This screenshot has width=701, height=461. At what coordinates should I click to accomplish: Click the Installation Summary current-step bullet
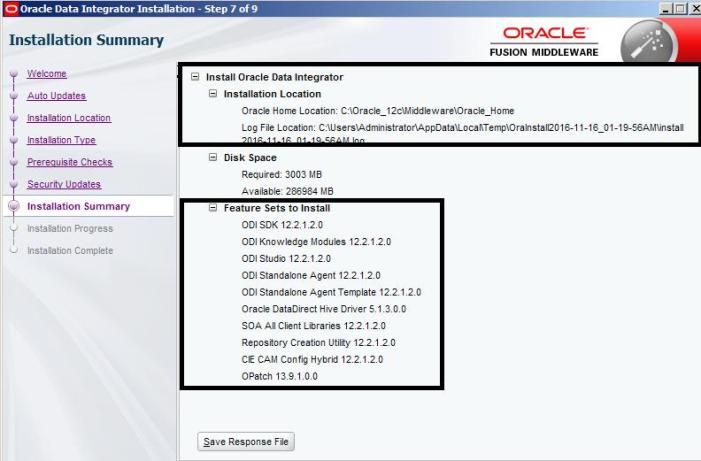14,206
